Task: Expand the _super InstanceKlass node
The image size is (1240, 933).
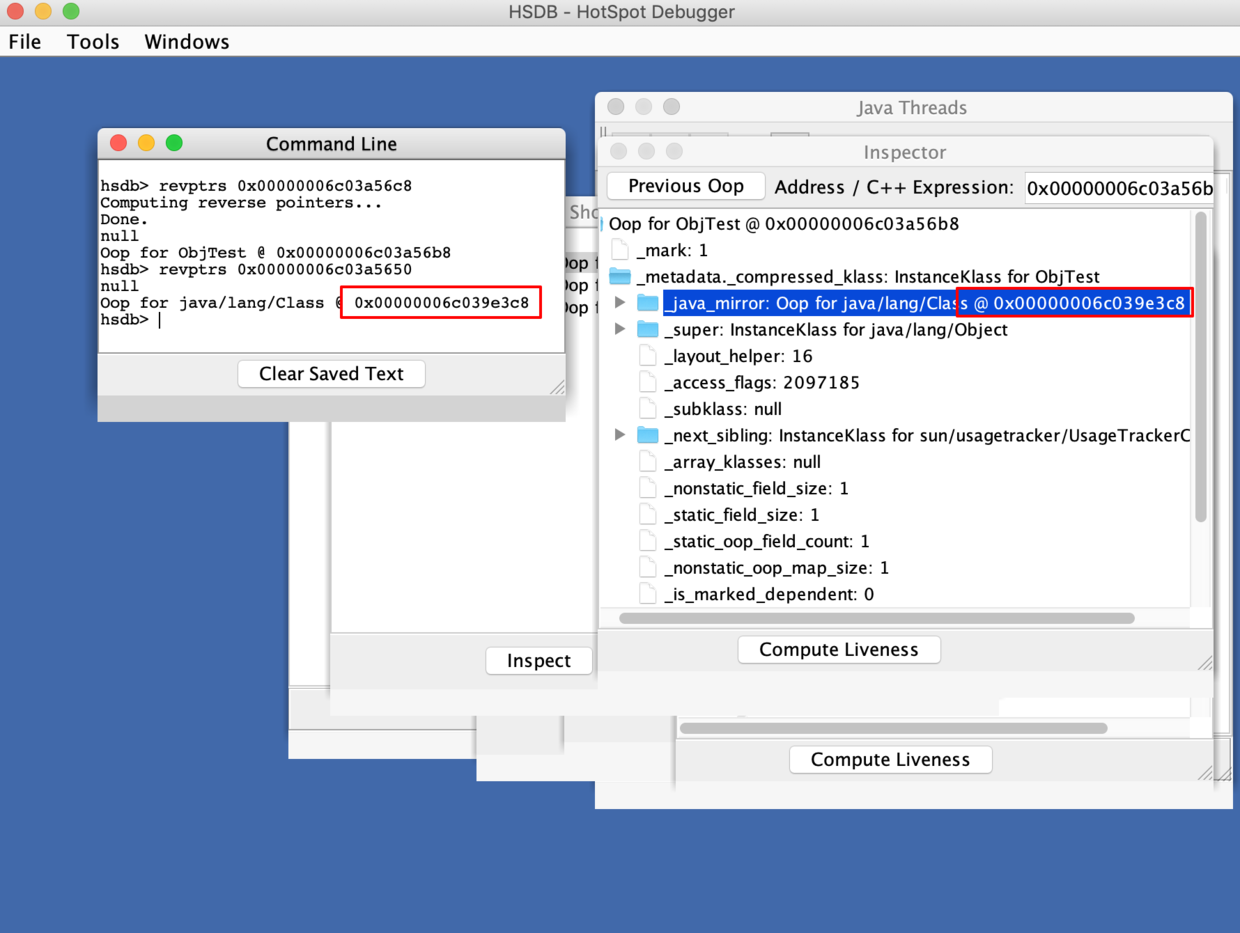Action: click(620, 329)
